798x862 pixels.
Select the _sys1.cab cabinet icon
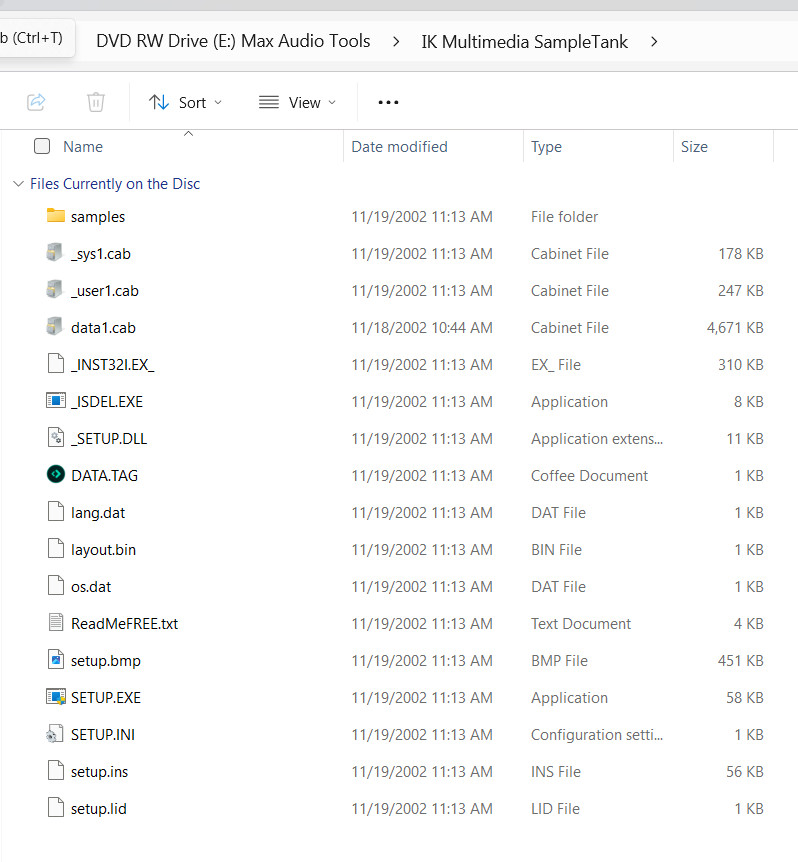[54, 253]
